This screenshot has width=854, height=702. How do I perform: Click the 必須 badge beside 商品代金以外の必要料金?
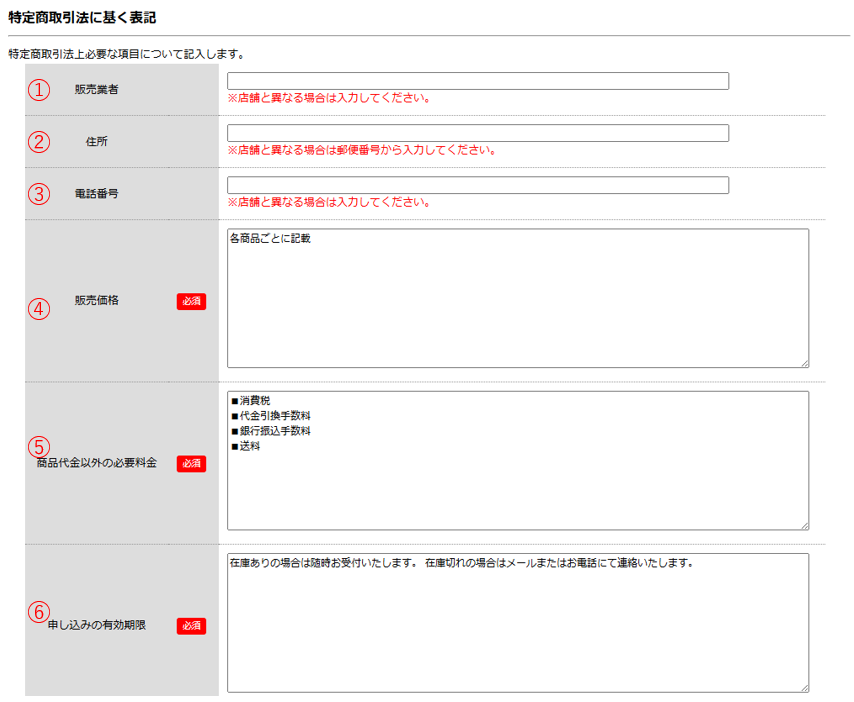click(x=191, y=463)
